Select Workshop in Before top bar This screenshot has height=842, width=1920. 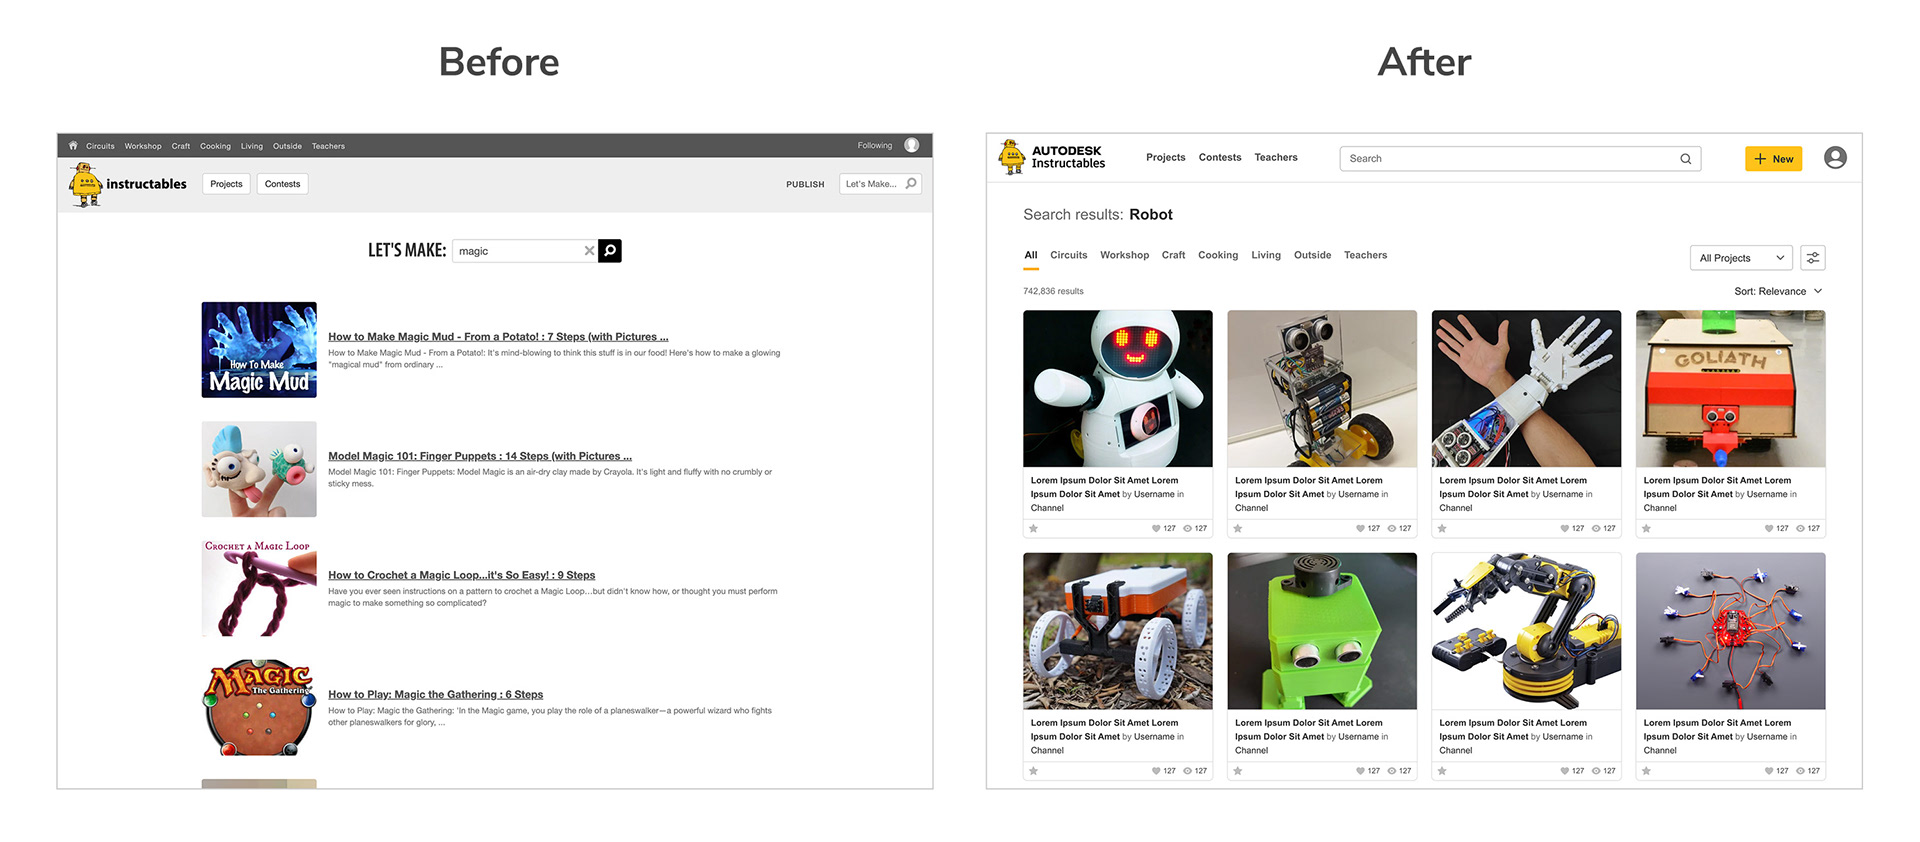[x=143, y=146]
